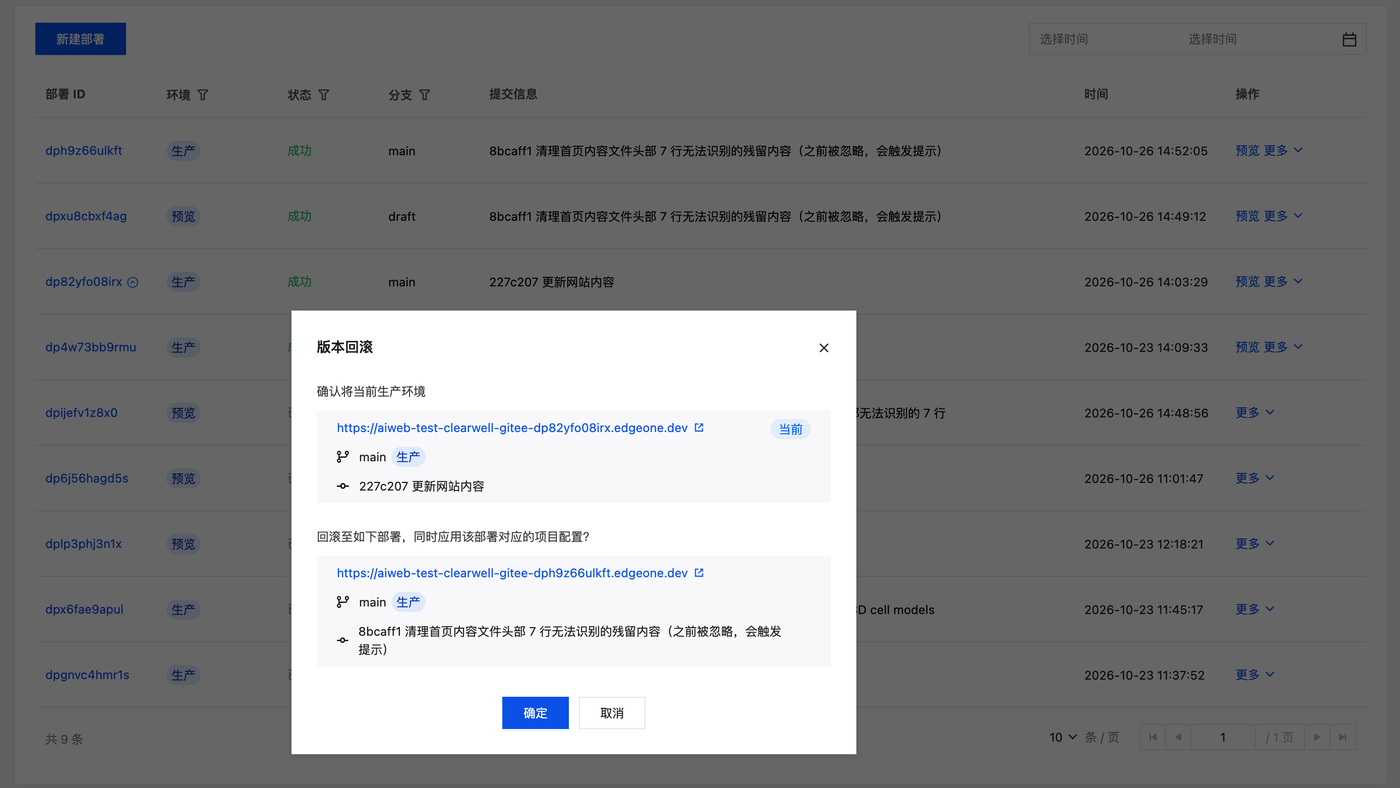The width and height of the screenshot is (1400, 788).
Task: Expand 更多 menu for 12:18:21 deployment
Action: point(1255,544)
